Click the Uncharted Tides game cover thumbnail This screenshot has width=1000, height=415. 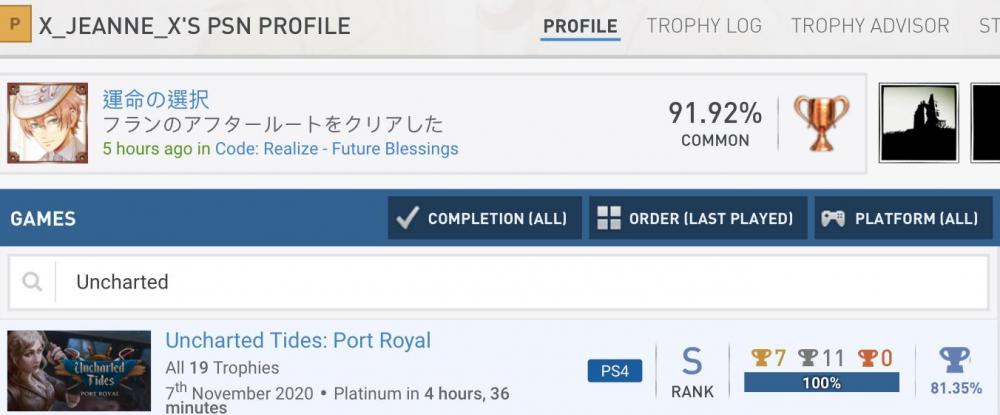(79, 372)
